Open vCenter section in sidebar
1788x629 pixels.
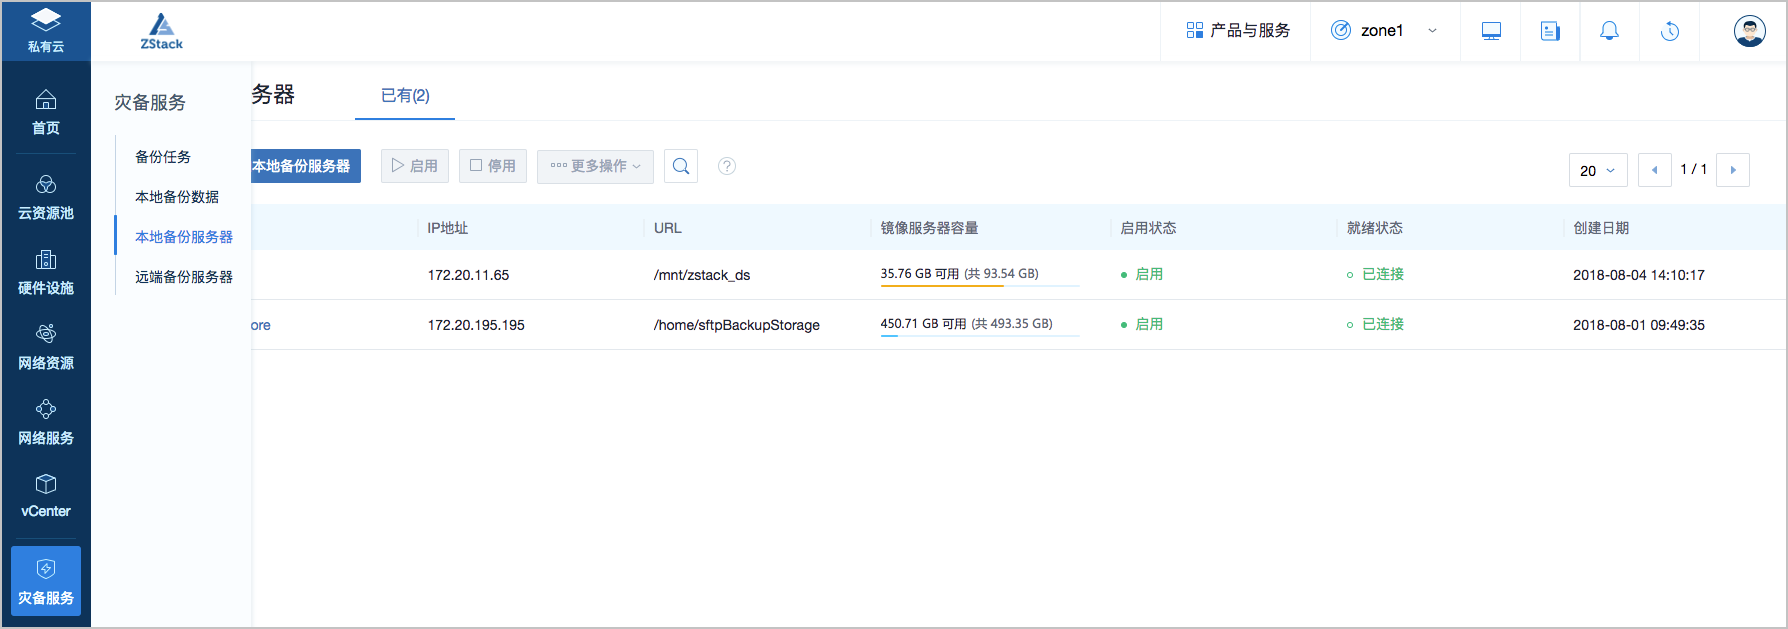pyautogui.click(x=46, y=497)
